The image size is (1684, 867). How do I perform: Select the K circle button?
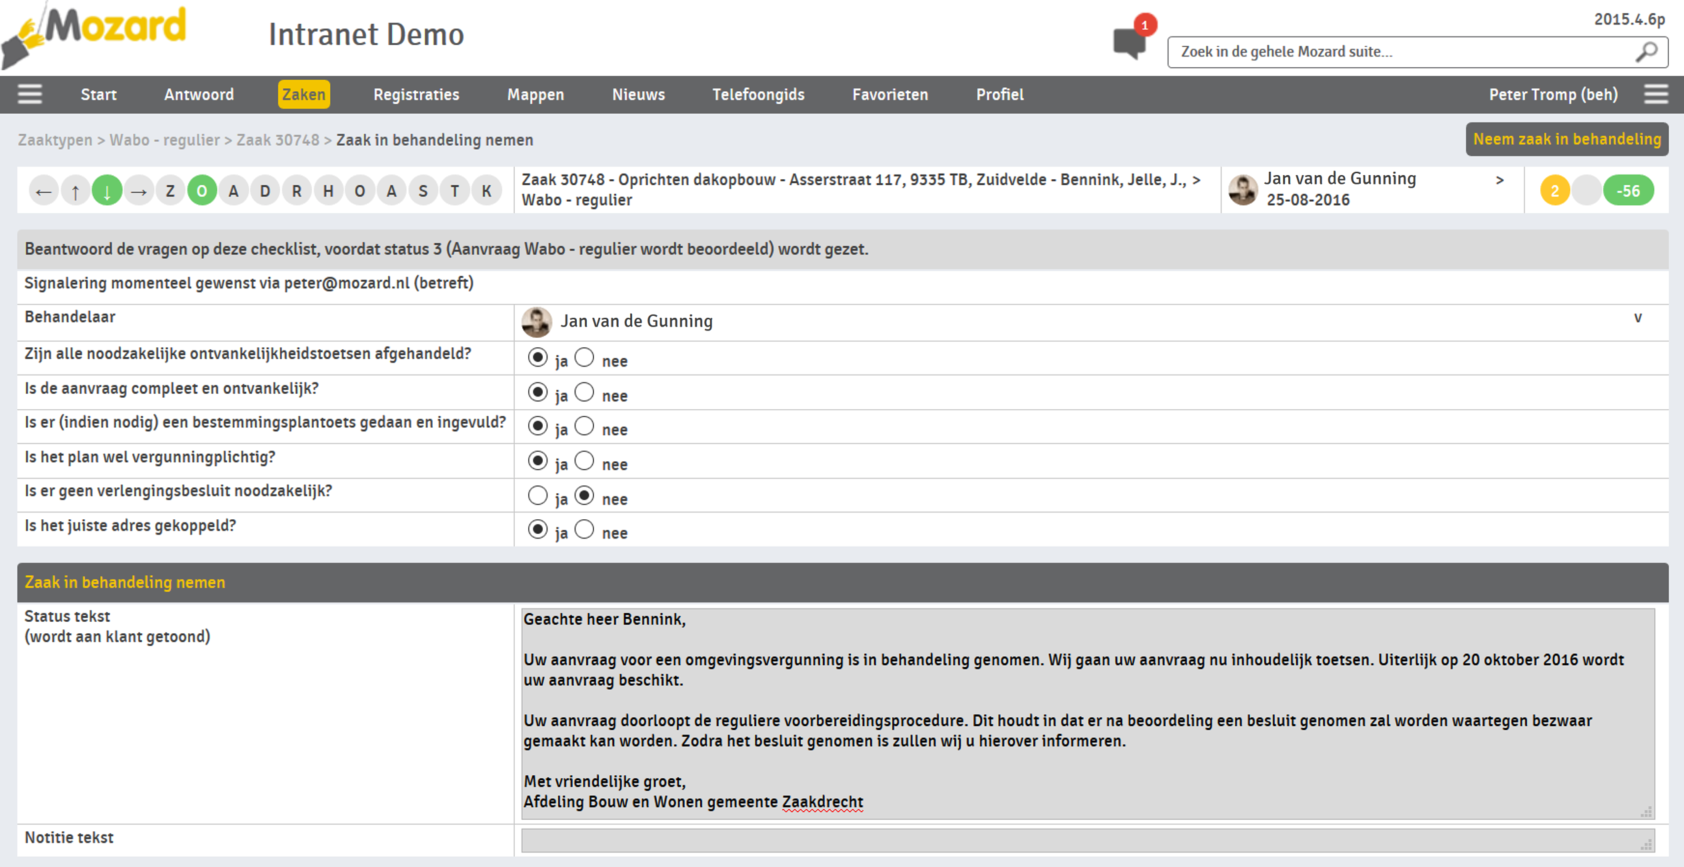click(487, 191)
